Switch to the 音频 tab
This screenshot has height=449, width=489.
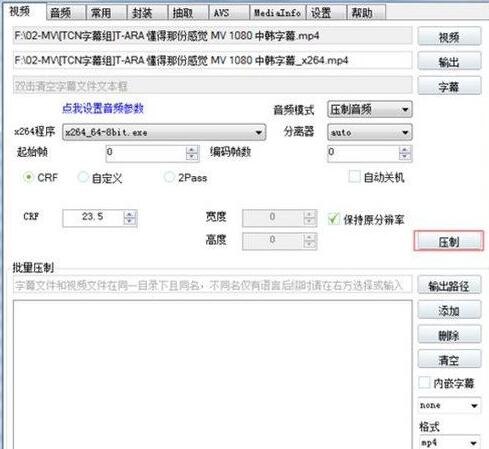pyautogui.click(x=66, y=13)
